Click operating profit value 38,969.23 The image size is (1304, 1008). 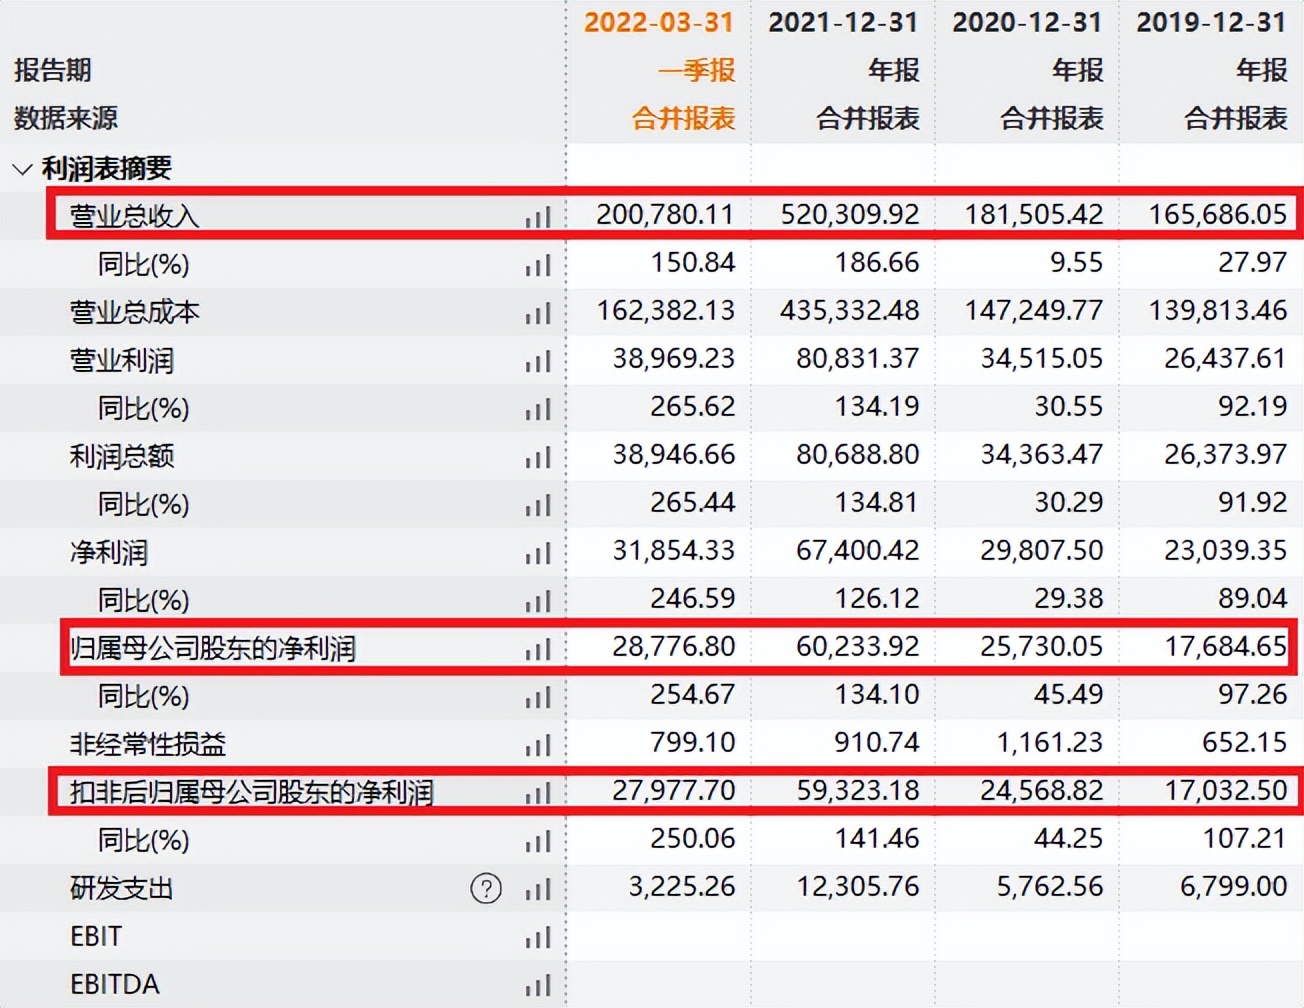coord(673,358)
